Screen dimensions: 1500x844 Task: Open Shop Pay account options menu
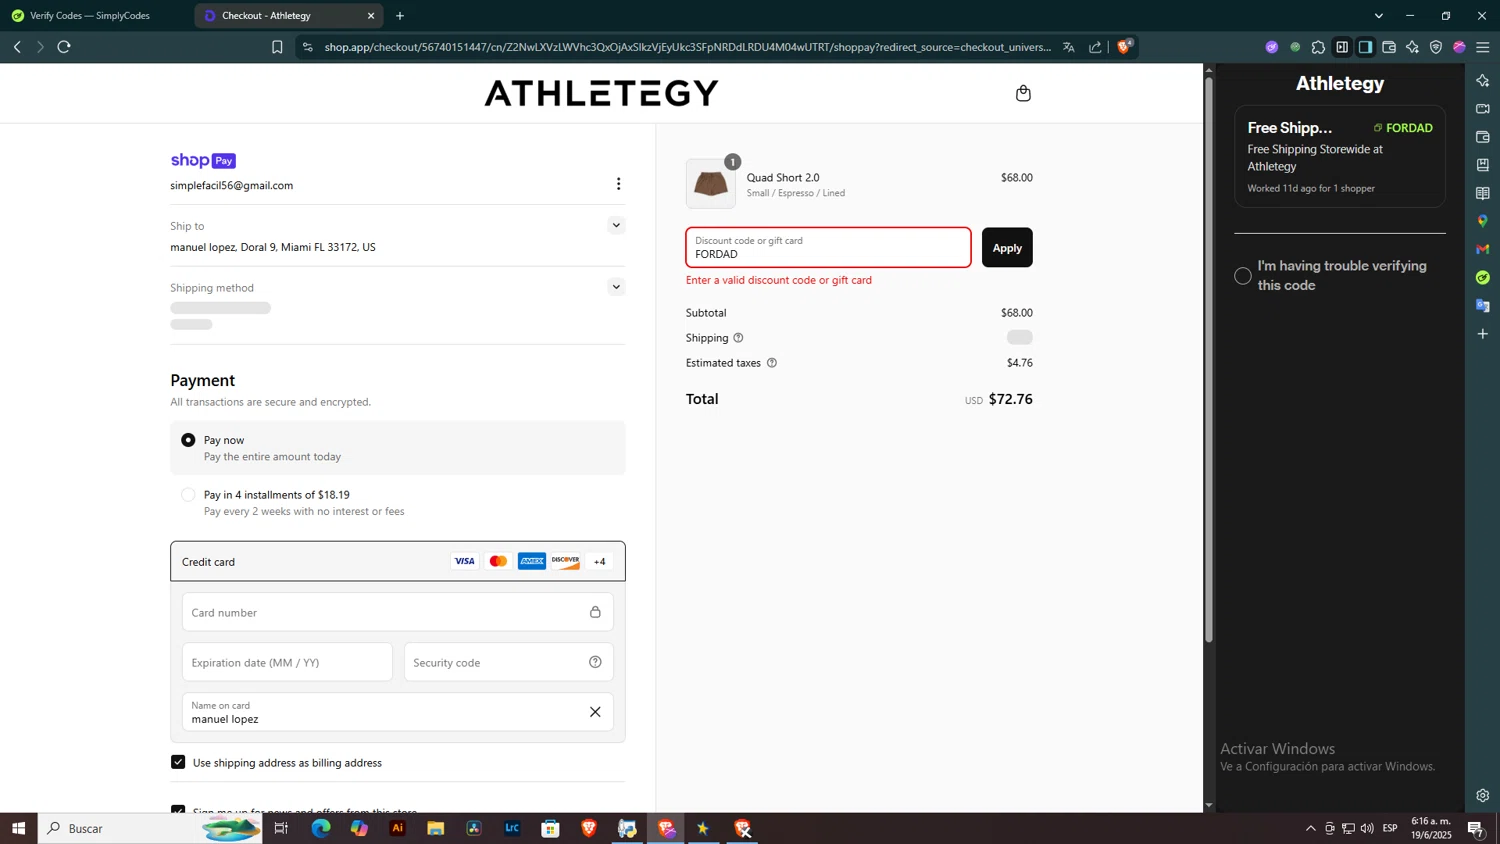(x=618, y=184)
